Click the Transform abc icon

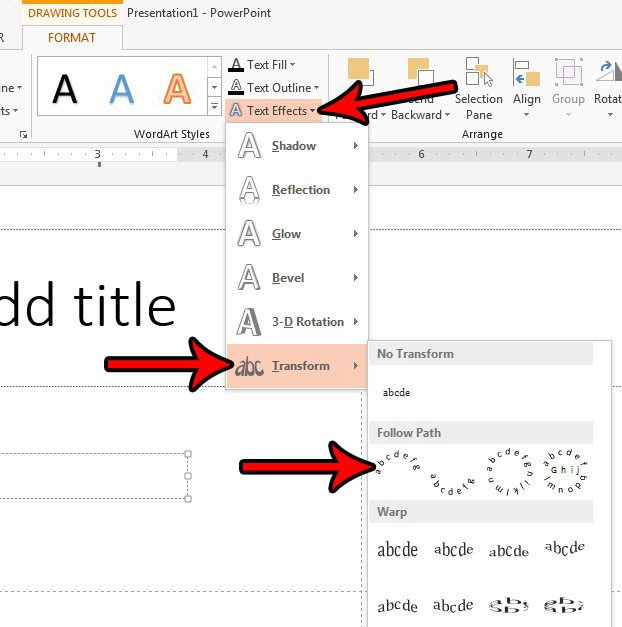[249, 366]
